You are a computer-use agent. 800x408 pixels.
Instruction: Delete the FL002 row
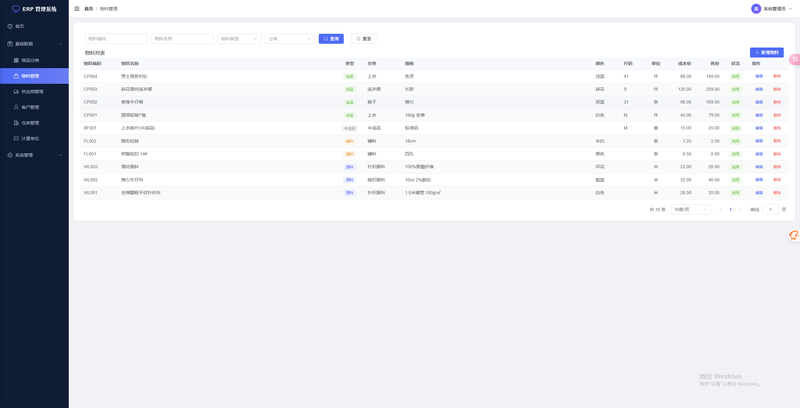(777, 141)
